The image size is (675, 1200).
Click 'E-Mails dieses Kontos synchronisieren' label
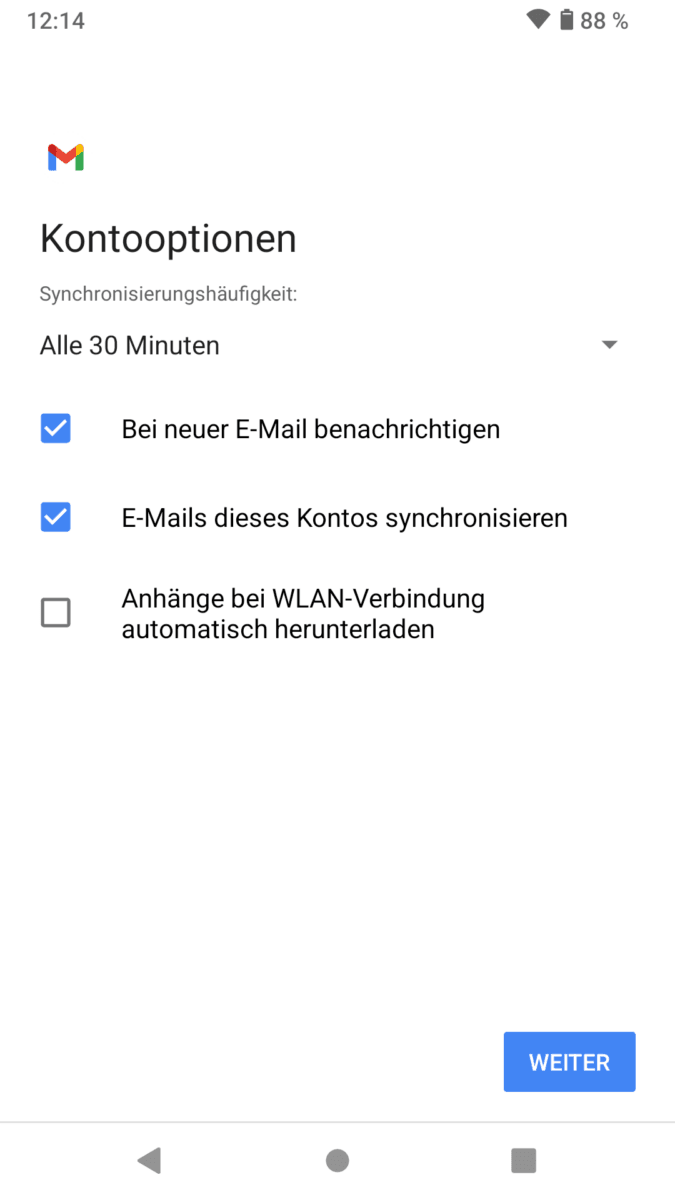345,518
